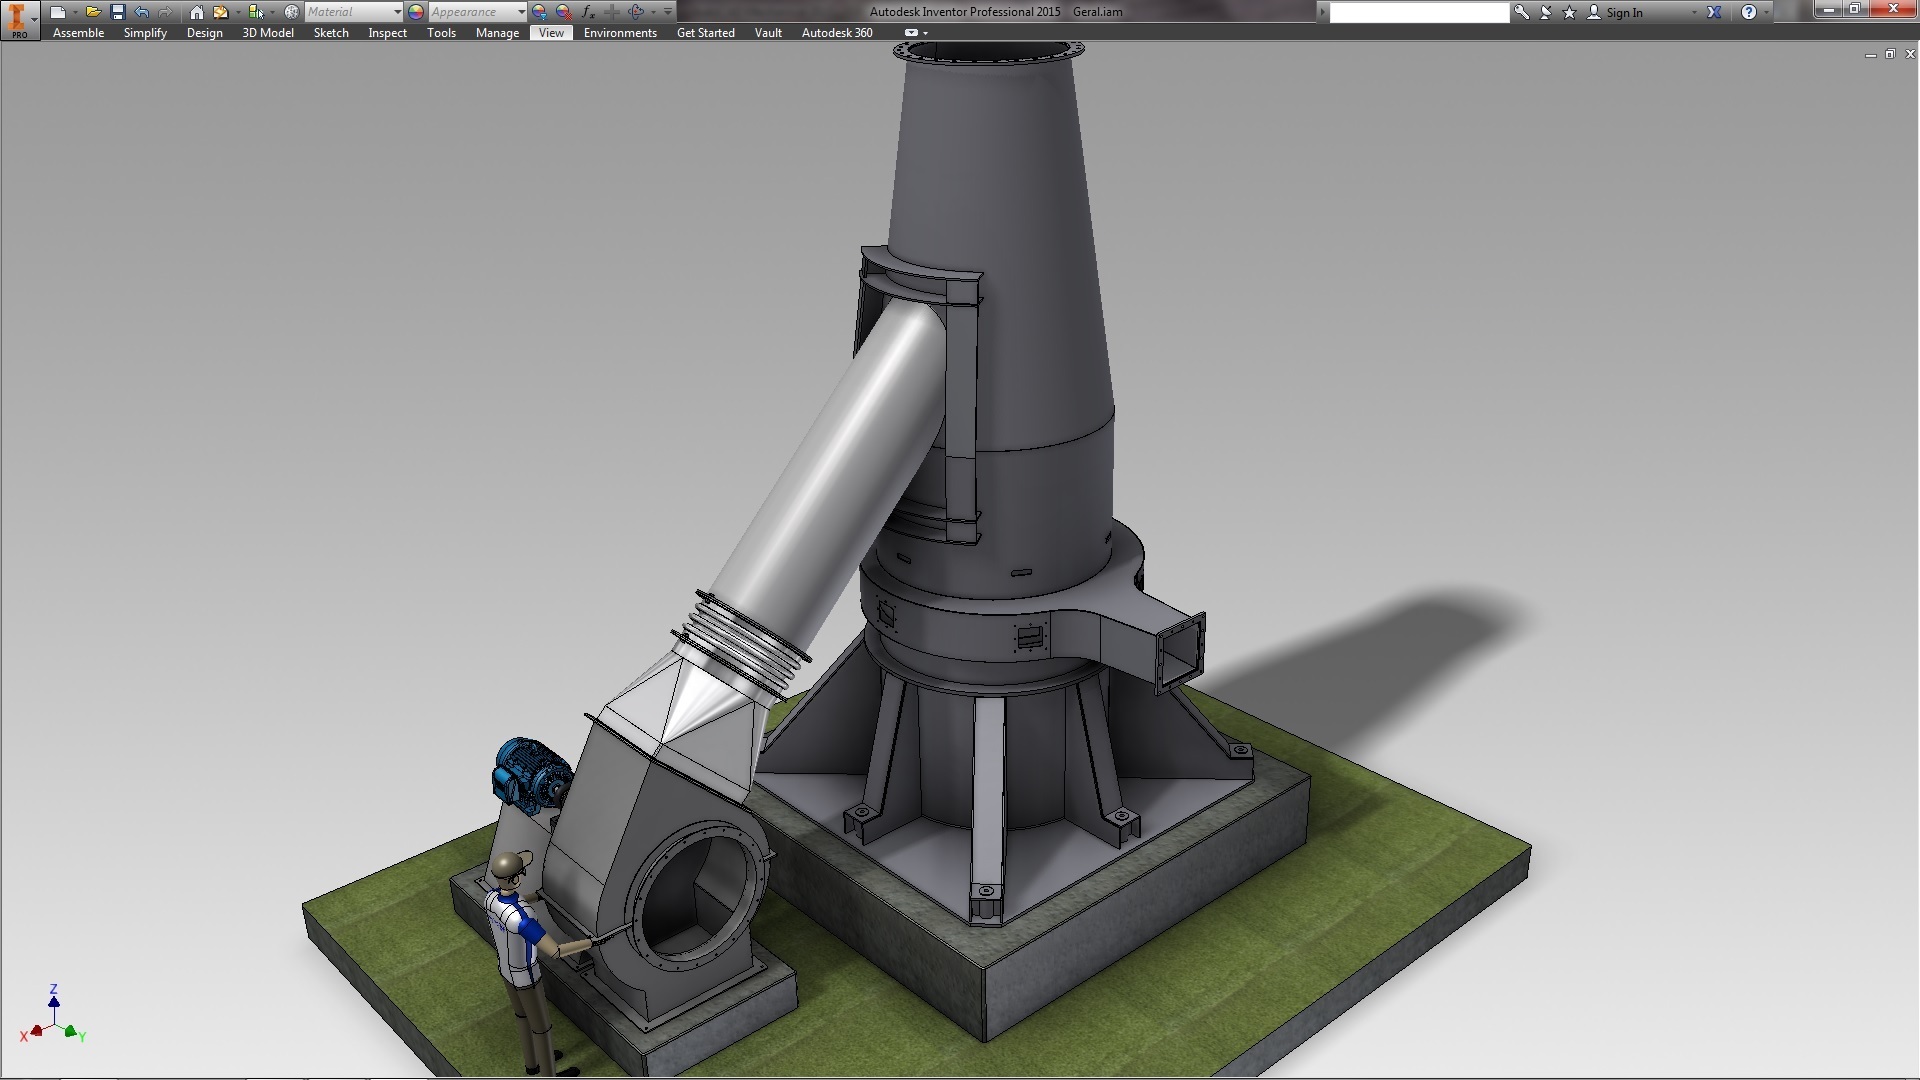Click the help search input field

1418,12
